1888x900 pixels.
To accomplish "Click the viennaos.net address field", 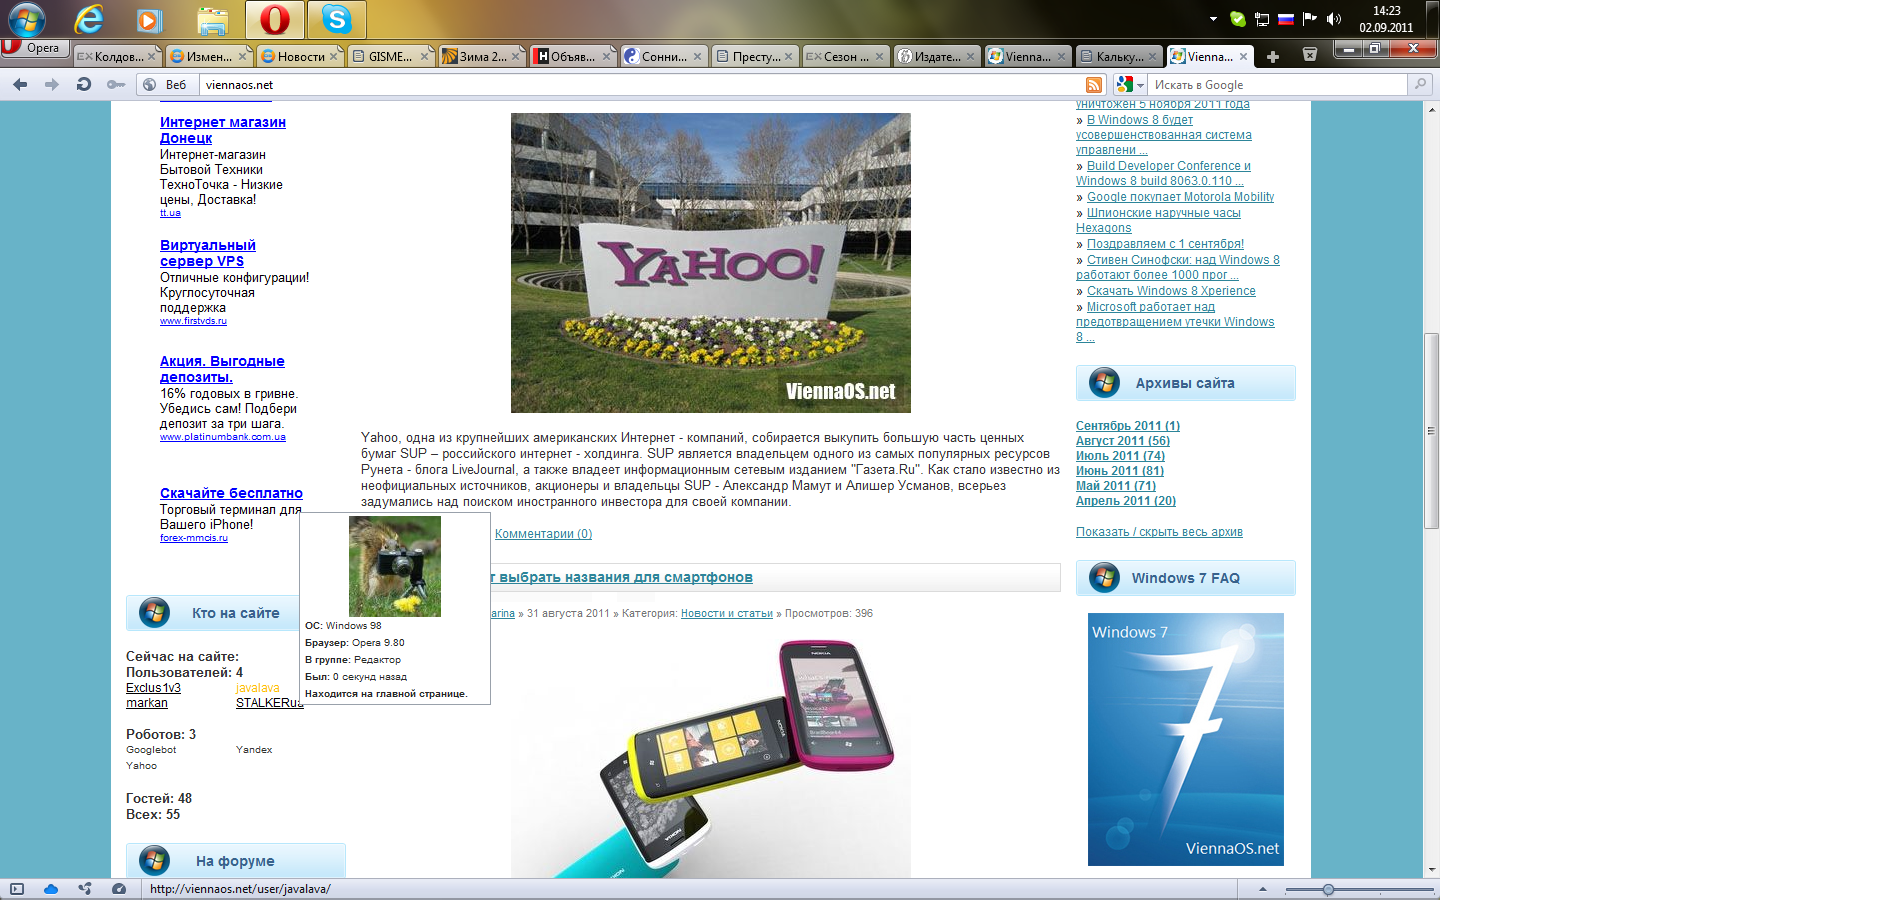I will click(x=640, y=85).
